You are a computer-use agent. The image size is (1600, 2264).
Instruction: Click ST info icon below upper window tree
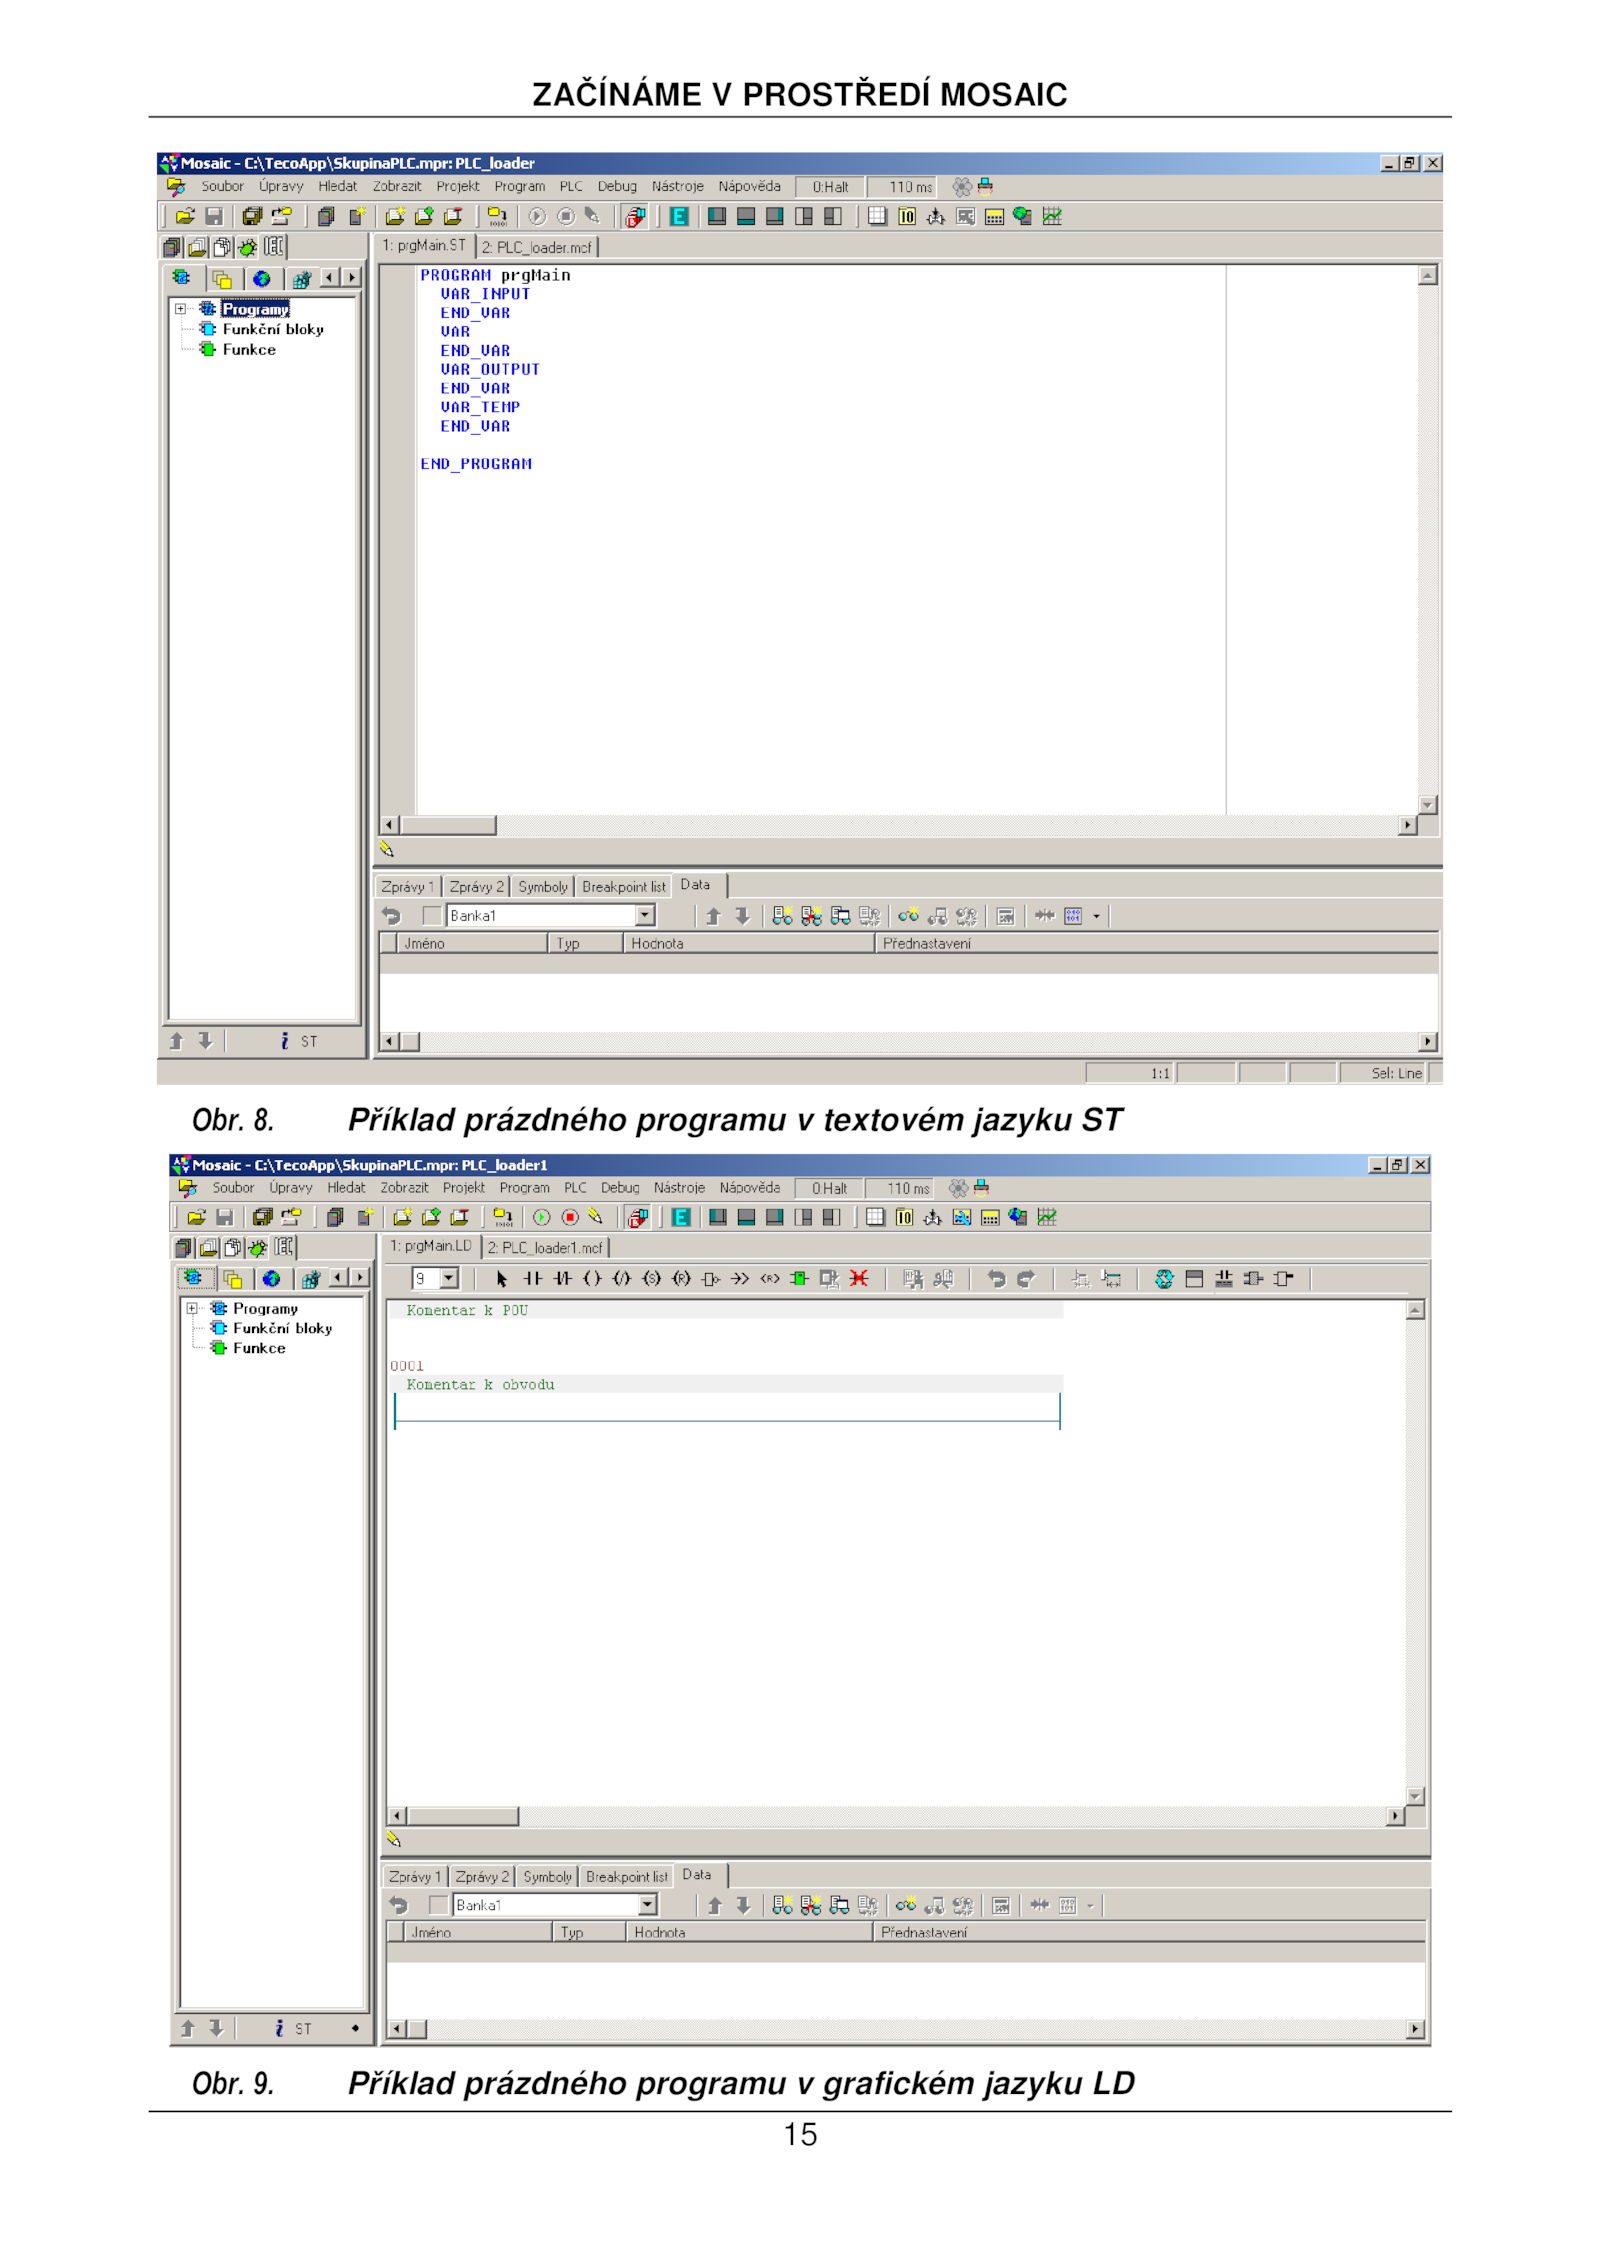pyautogui.click(x=285, y=1042)
